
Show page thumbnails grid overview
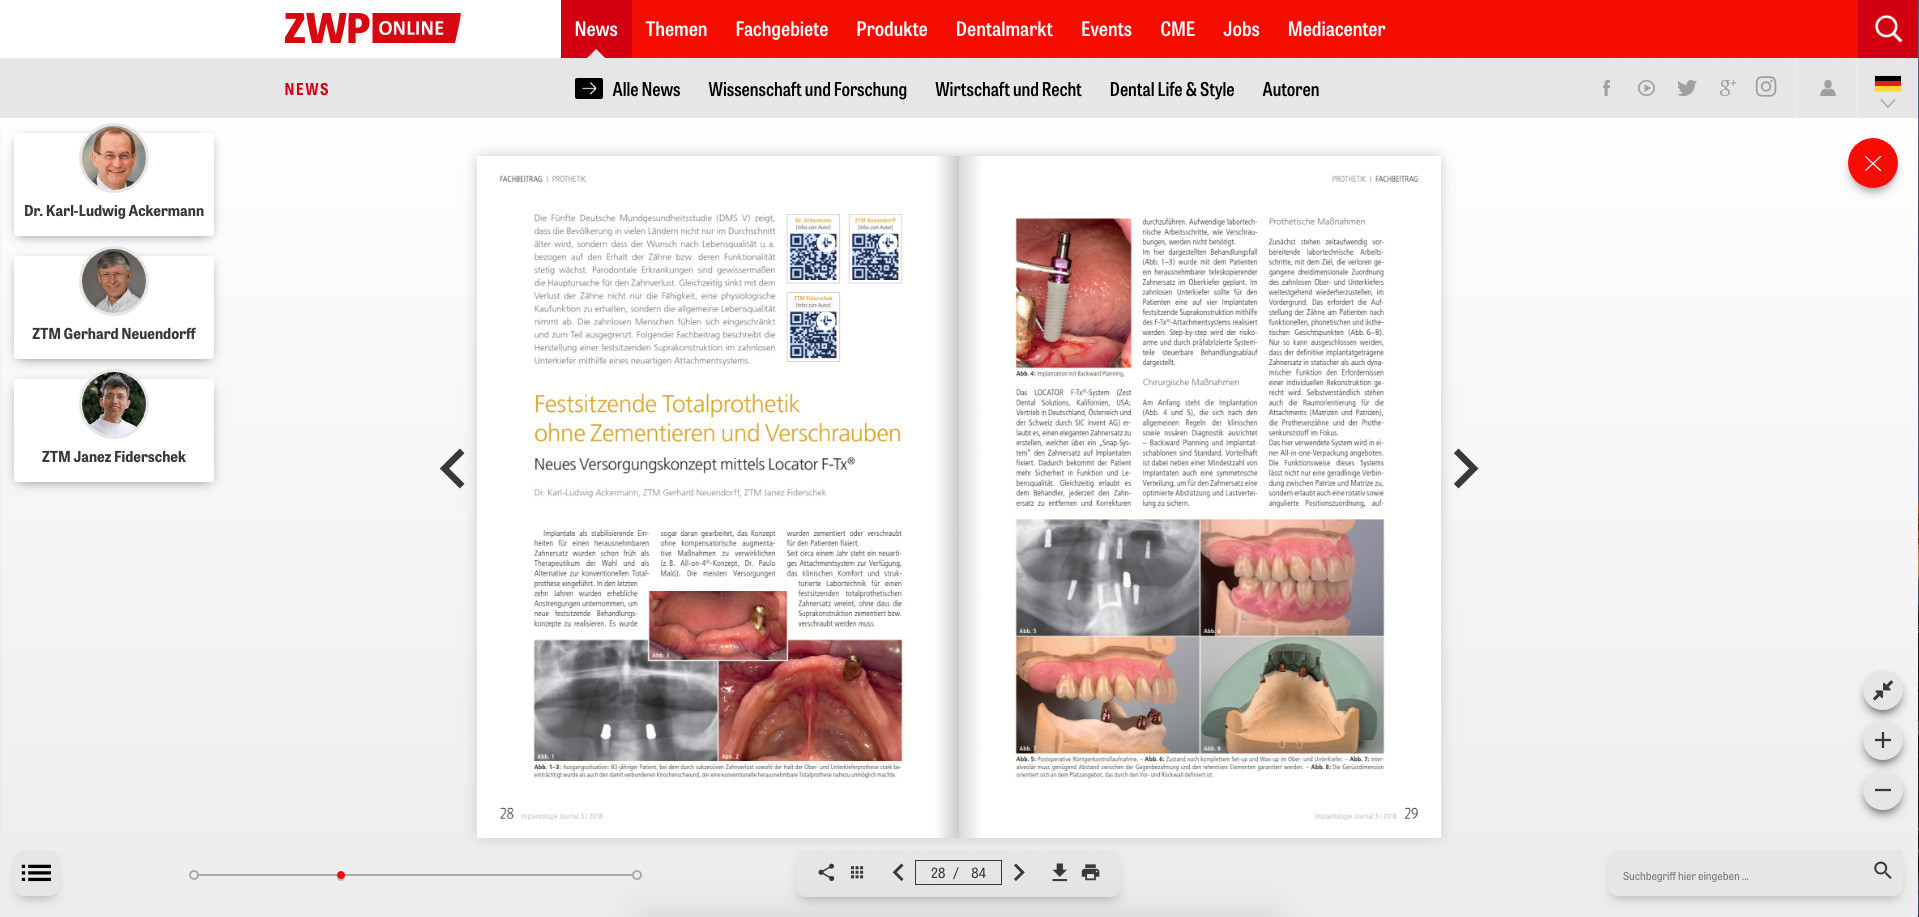click(857, 872)
